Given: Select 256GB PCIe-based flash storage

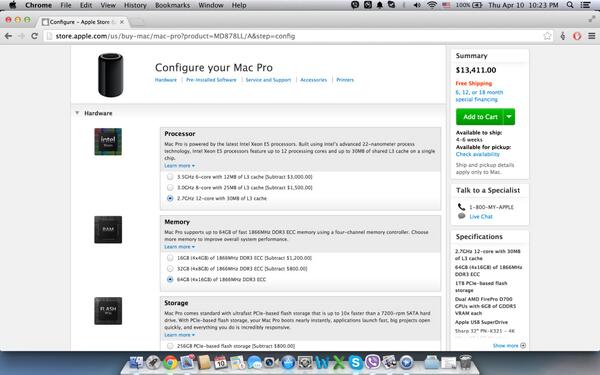Looking at the screenshot, I should point(170,346).
